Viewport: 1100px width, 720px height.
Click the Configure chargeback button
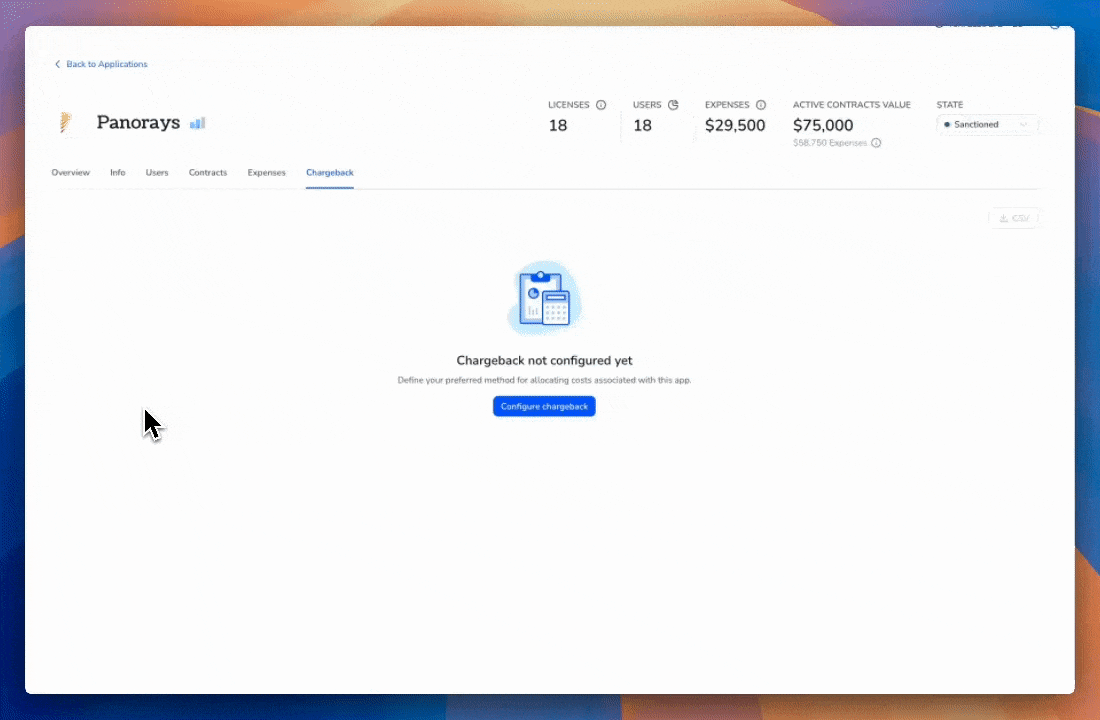(544, 406)
